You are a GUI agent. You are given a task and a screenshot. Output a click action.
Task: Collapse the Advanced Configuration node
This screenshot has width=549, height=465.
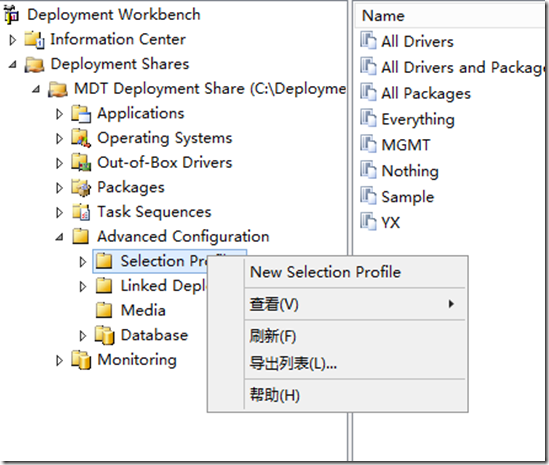(60, 237)
